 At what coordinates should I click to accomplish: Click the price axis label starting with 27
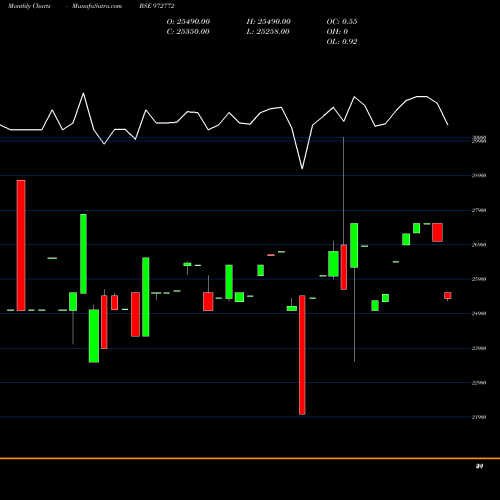click(479, 210)
